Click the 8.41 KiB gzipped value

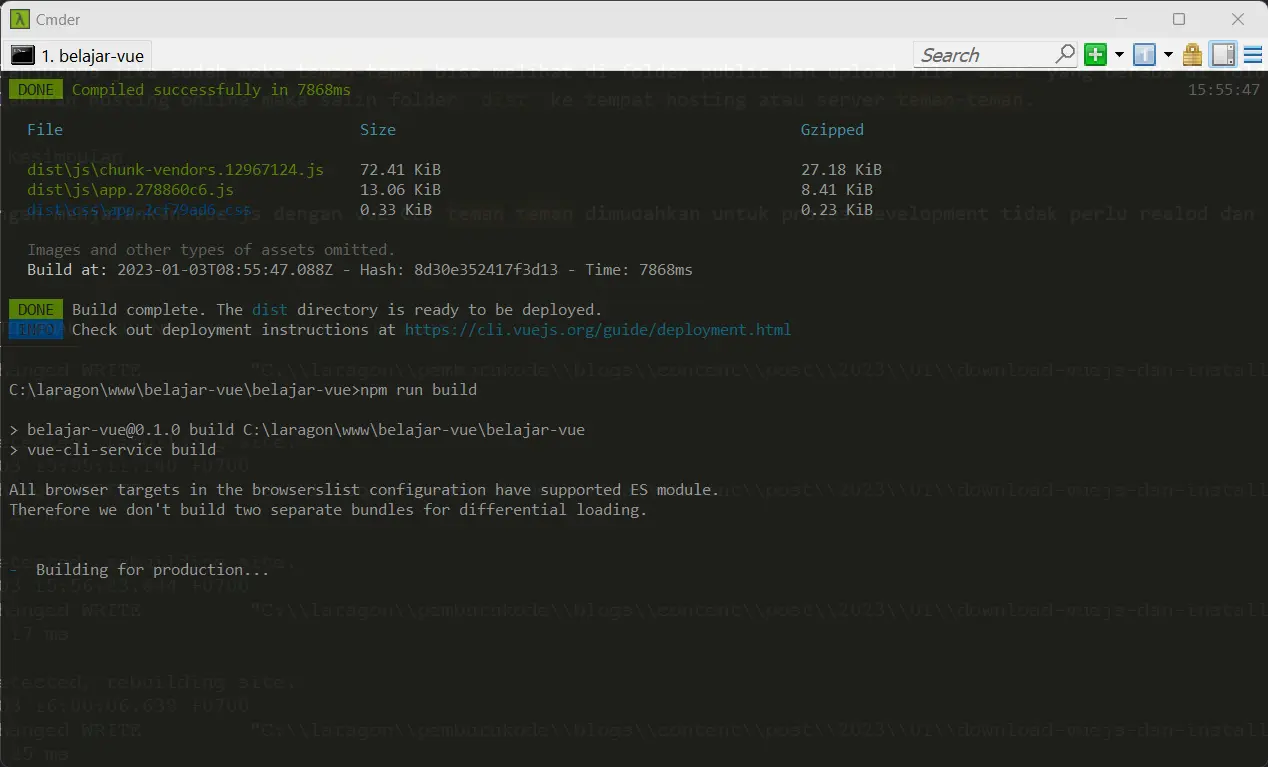tap(837, 190)
